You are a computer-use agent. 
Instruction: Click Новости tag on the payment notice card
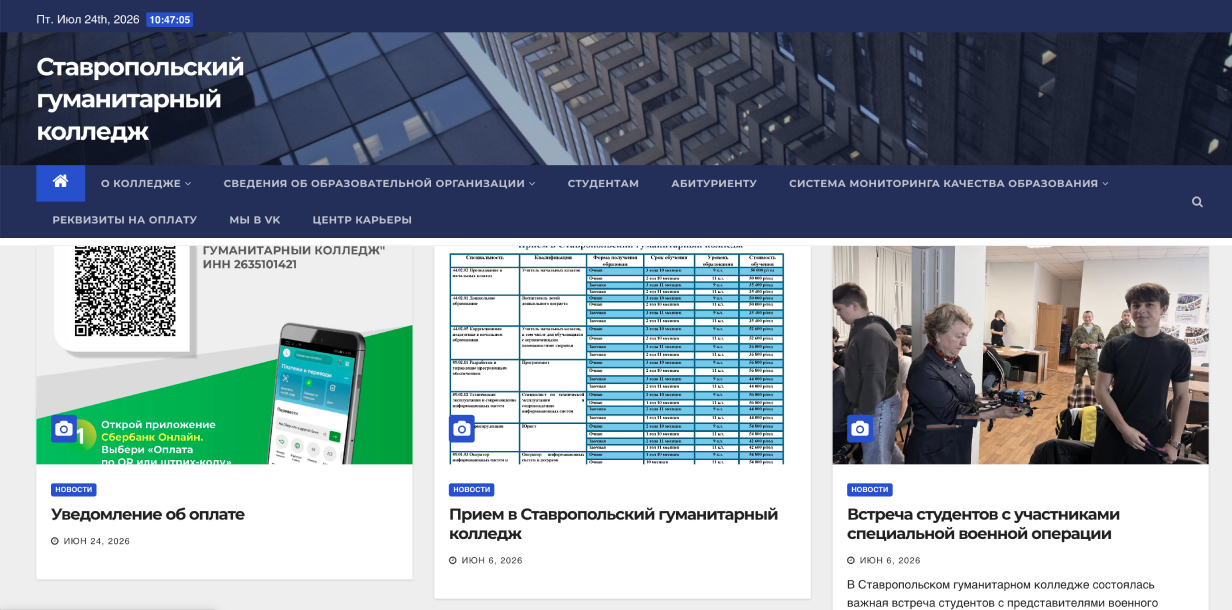coord(74,490)
